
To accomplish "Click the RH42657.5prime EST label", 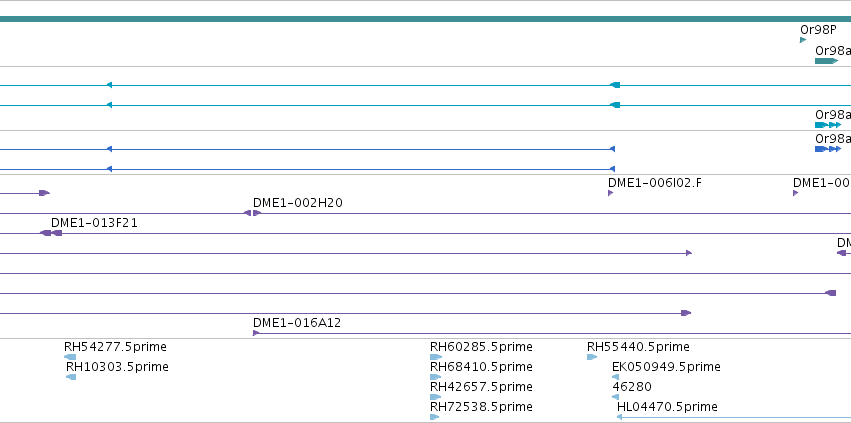I will 481,387.
